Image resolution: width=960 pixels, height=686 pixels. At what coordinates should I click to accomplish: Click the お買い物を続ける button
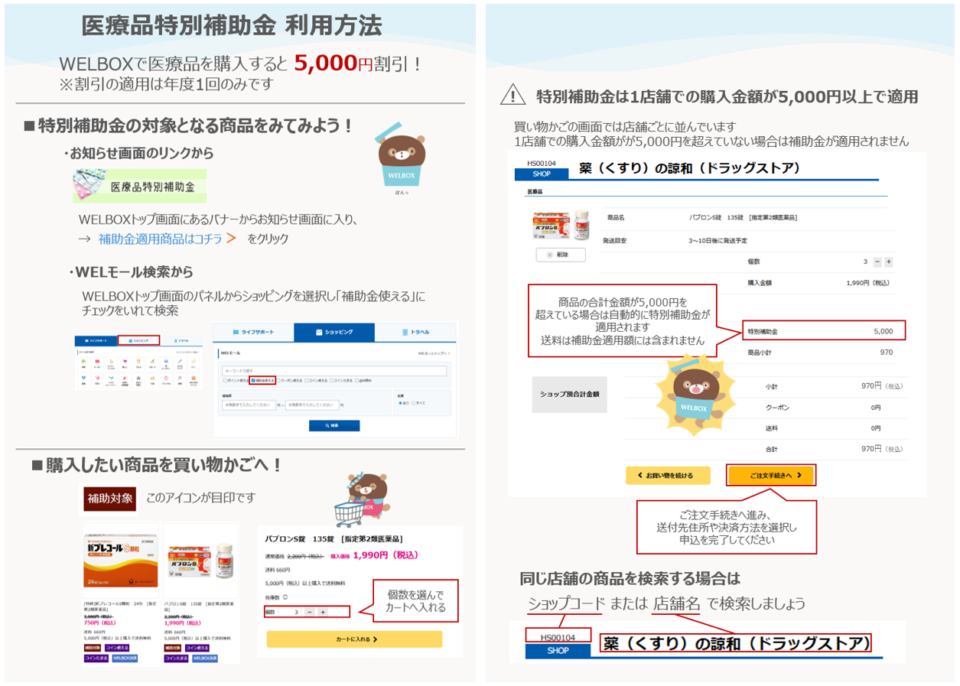668,475
